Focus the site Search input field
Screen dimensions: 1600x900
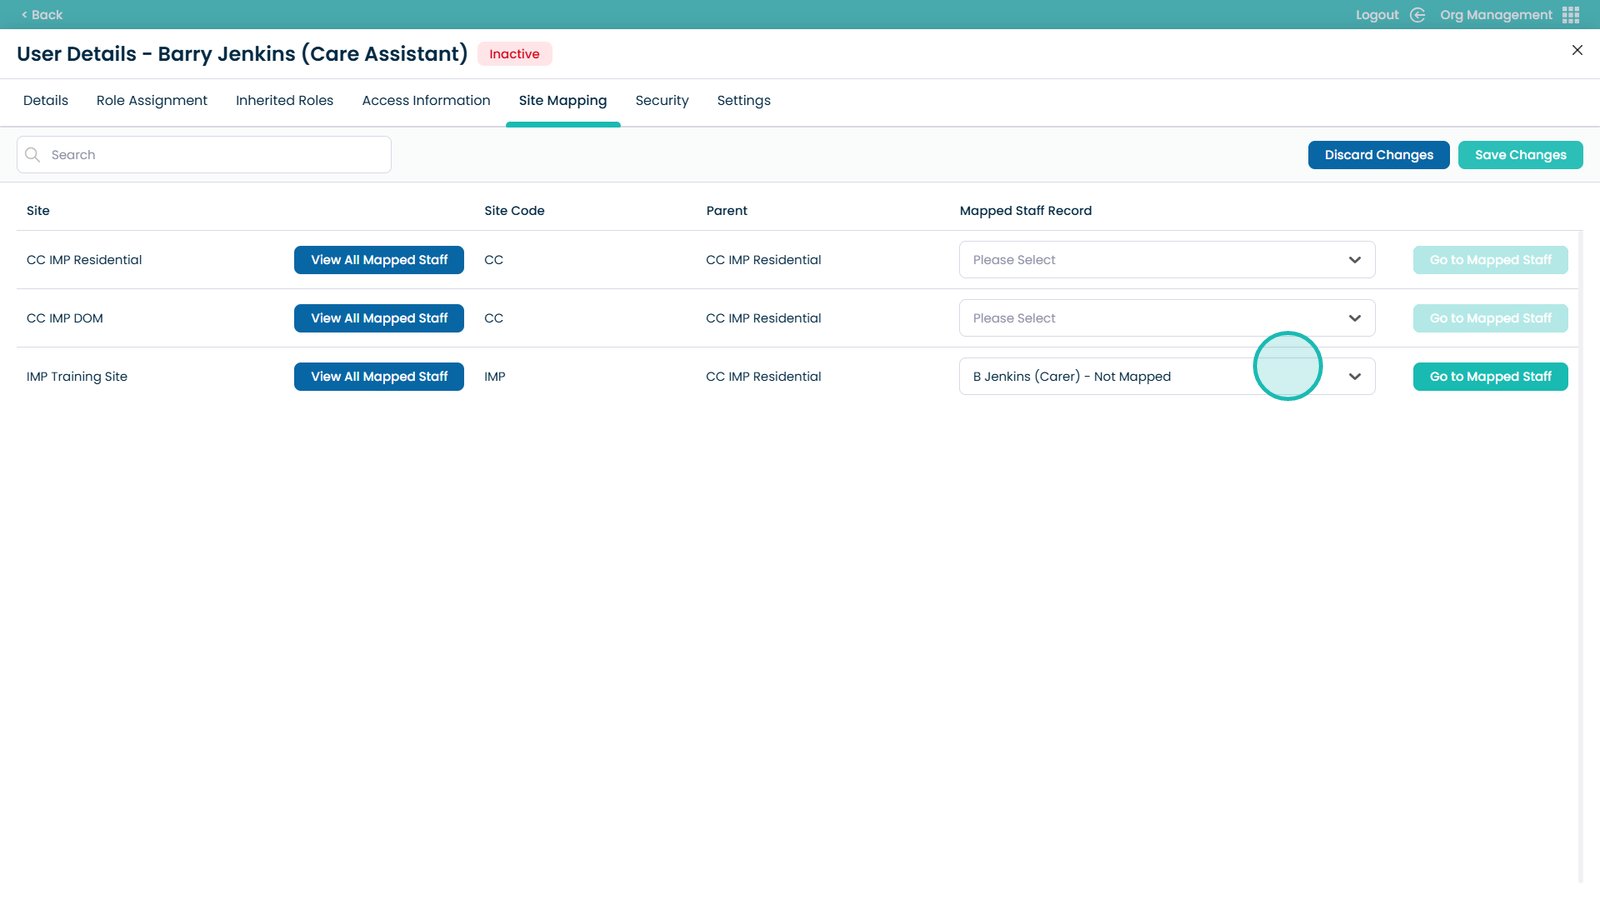coord(215,155)
